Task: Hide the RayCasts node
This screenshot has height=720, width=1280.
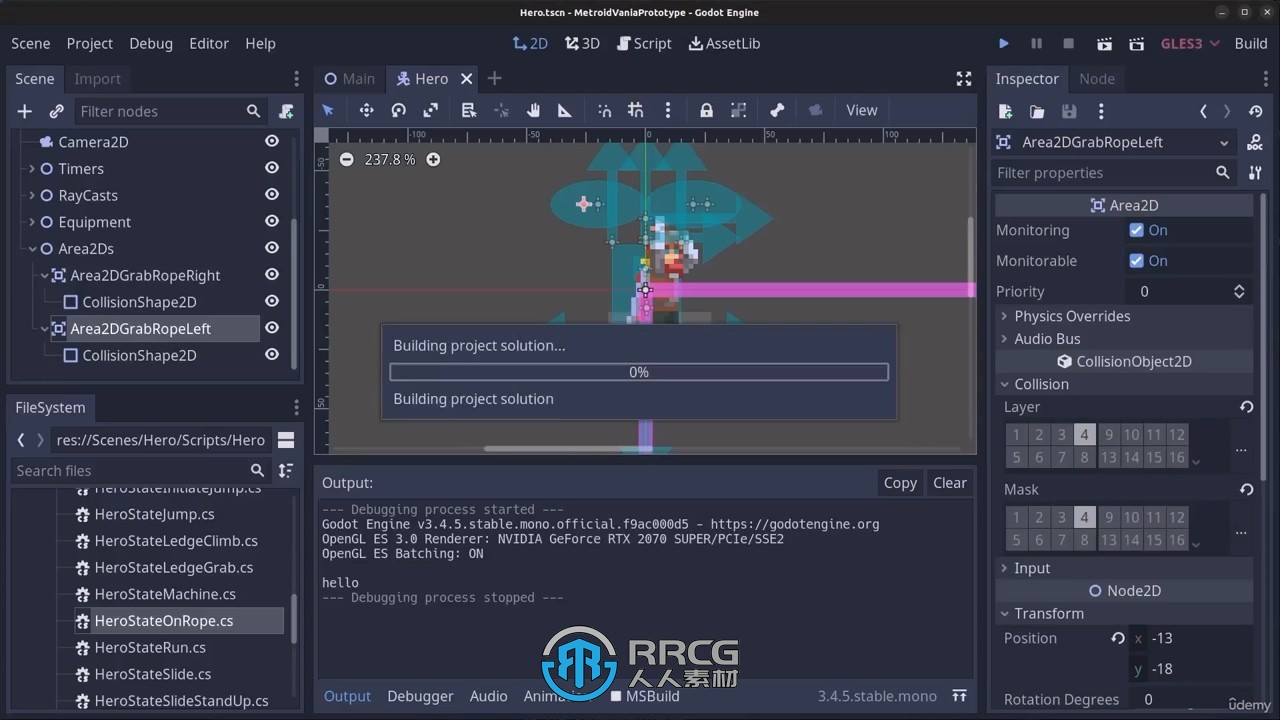Action: tap(271, 195)
